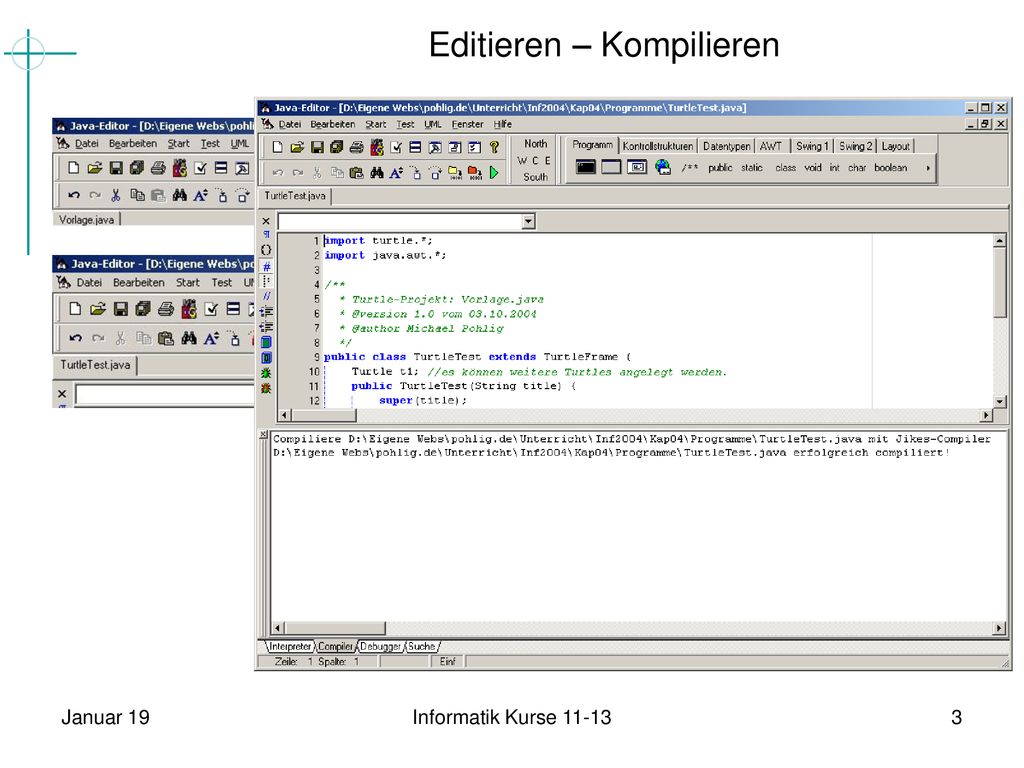Click input field in lower-left background window
The height and width of the screenshot is (768, 1024).
tap(165, 394)
